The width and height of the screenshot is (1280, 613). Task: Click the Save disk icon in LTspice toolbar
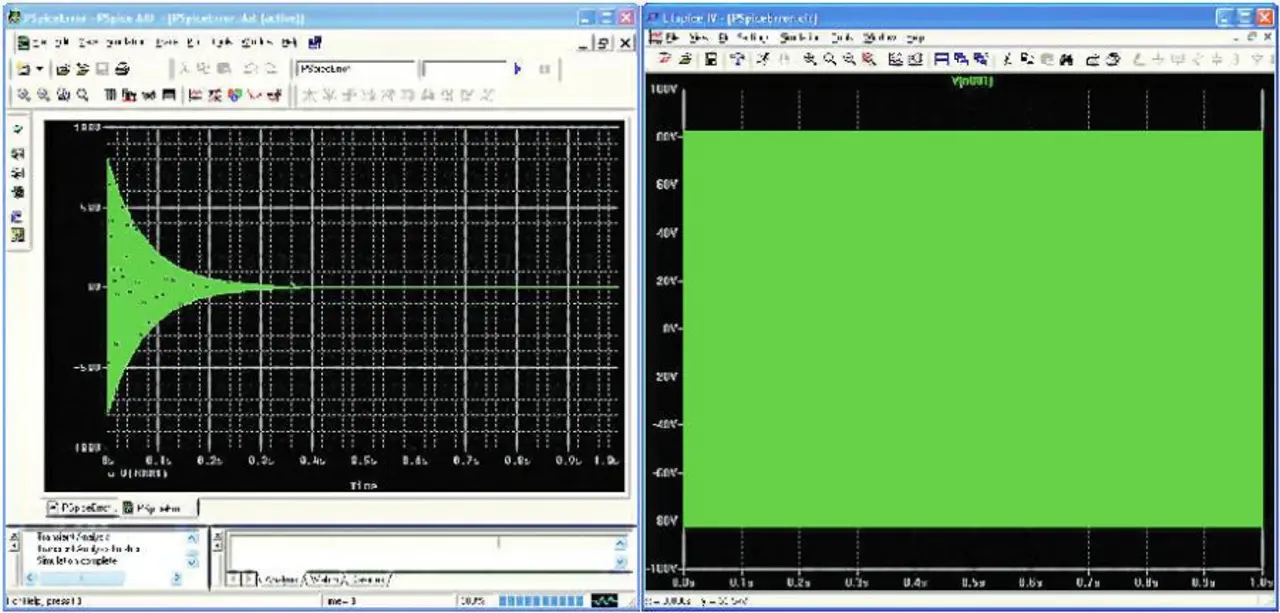711,60
